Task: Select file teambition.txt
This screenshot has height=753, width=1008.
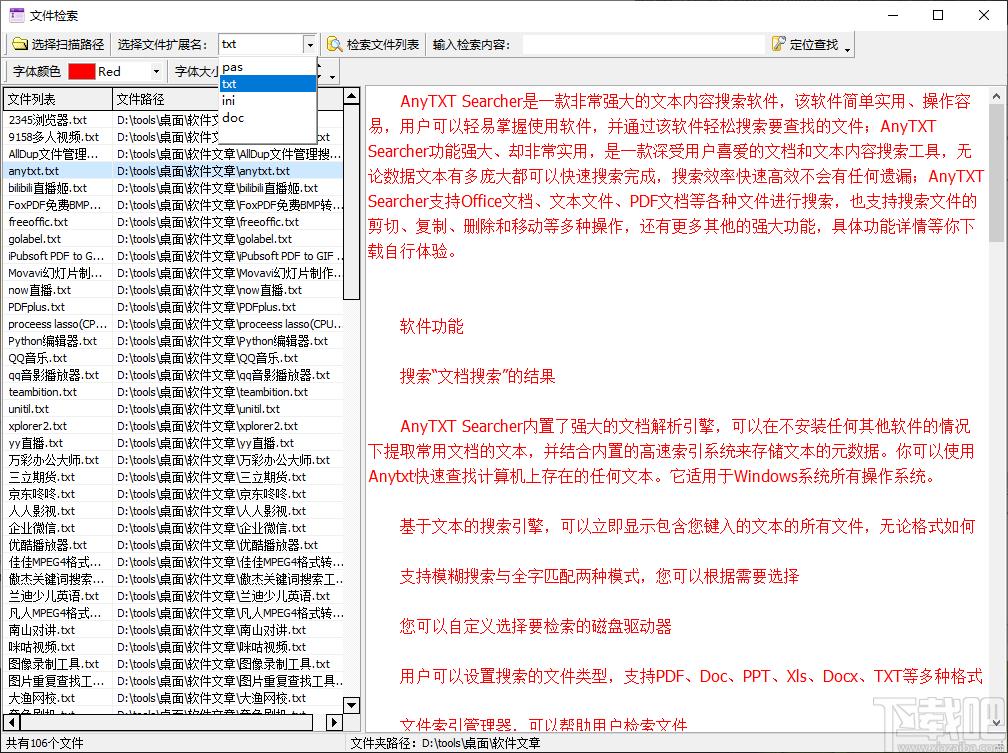Action: 42,392
